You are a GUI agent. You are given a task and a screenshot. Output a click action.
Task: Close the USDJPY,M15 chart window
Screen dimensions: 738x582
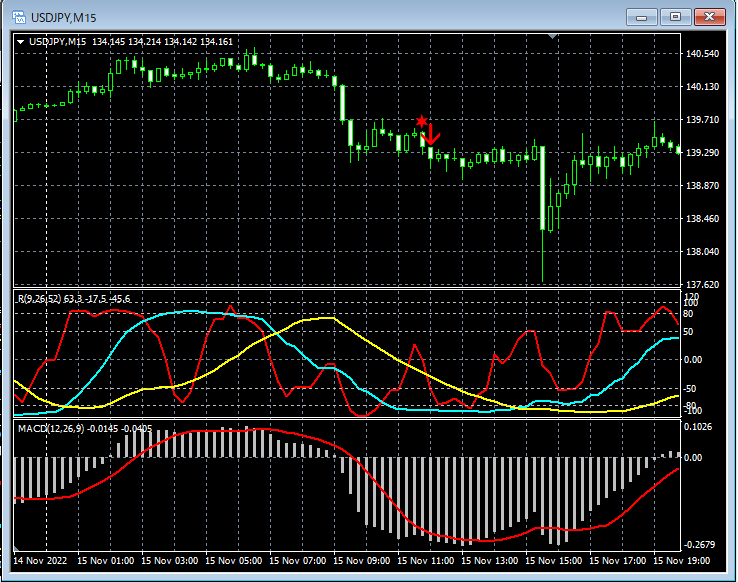711,17
